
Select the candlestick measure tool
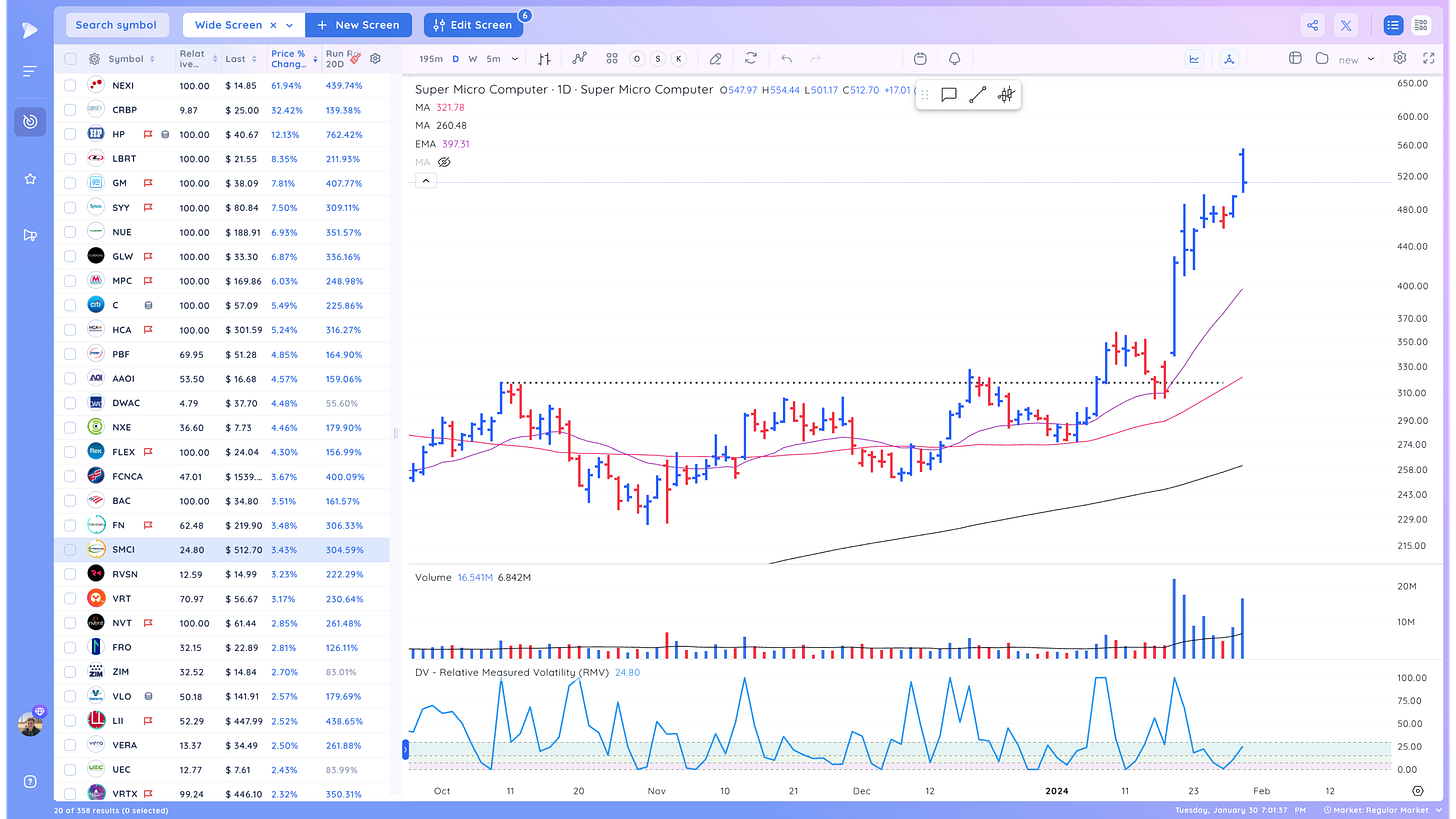[1006, 95]
